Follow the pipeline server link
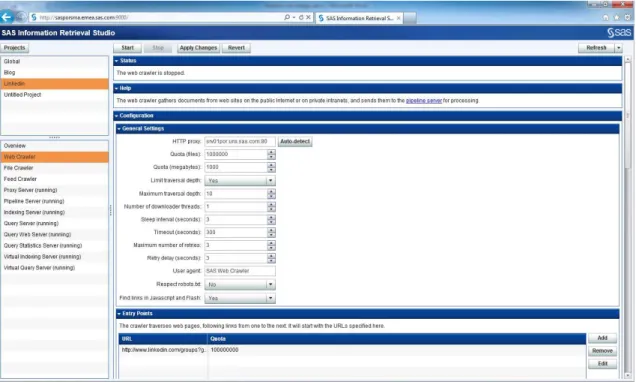The image size is (636, 382). click(423, 101)
